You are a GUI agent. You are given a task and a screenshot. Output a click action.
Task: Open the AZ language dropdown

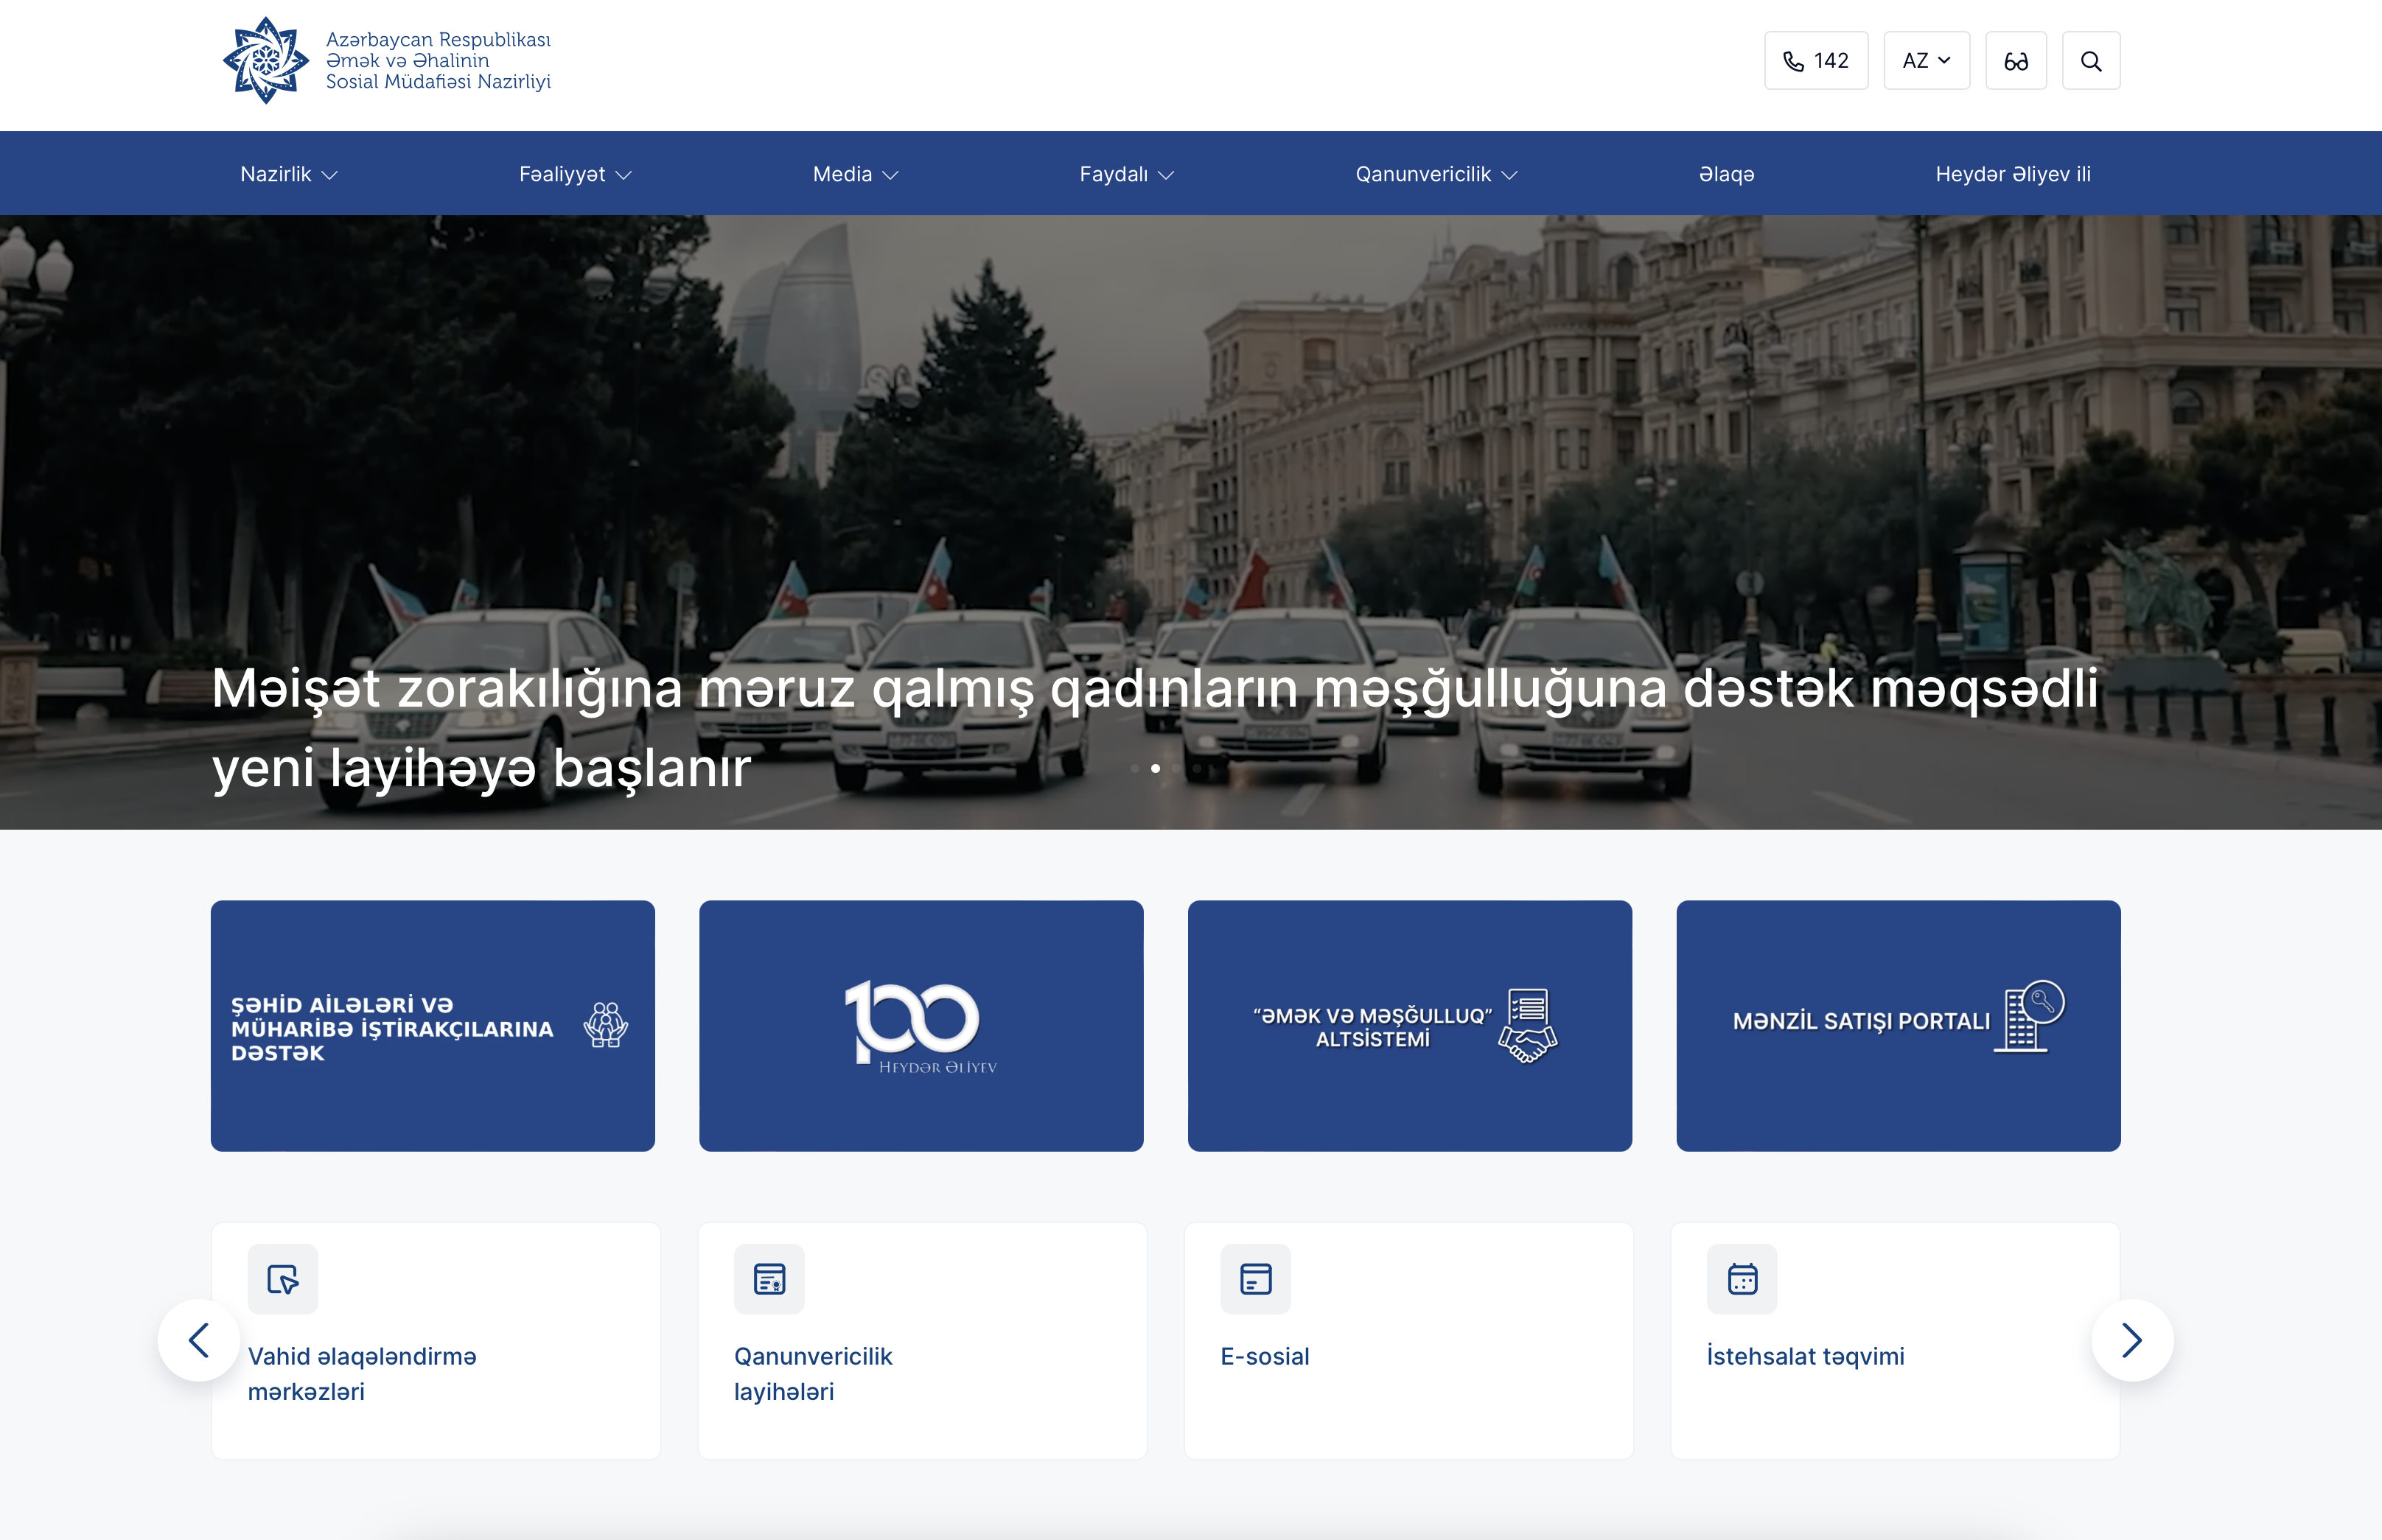tap(1926, 61)
